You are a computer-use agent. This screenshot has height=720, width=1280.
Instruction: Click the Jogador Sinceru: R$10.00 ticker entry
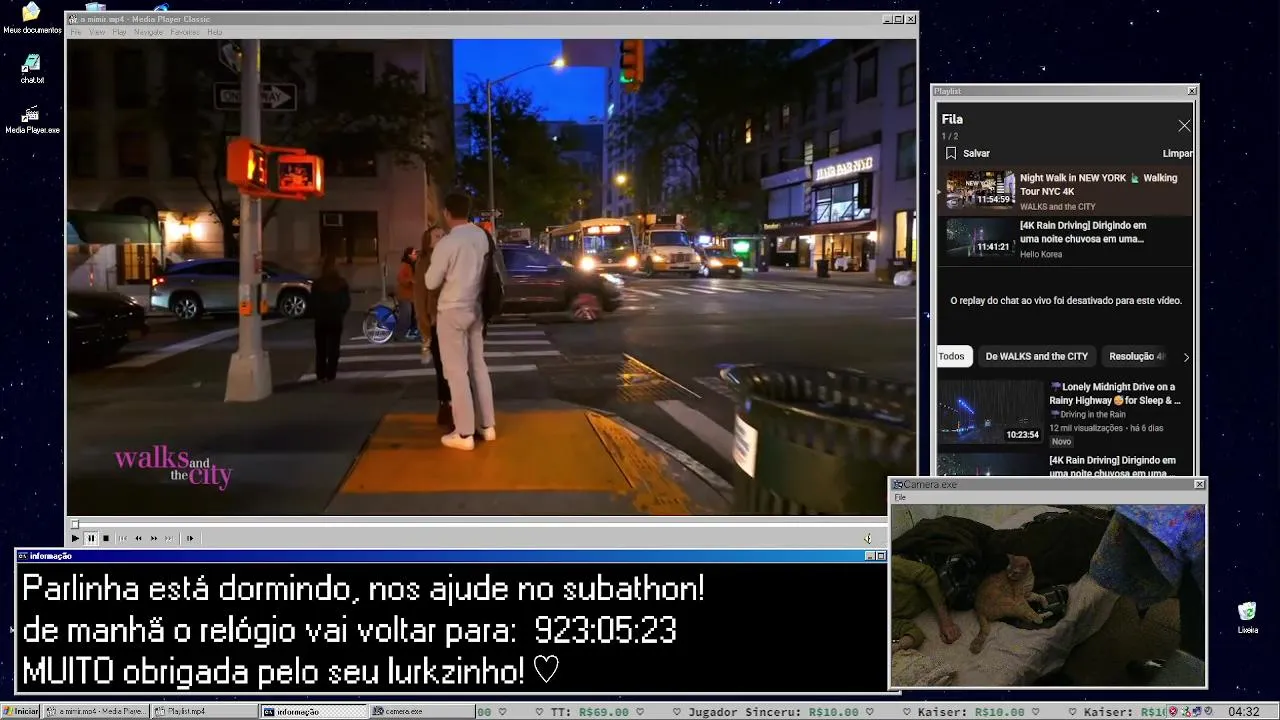773,712
